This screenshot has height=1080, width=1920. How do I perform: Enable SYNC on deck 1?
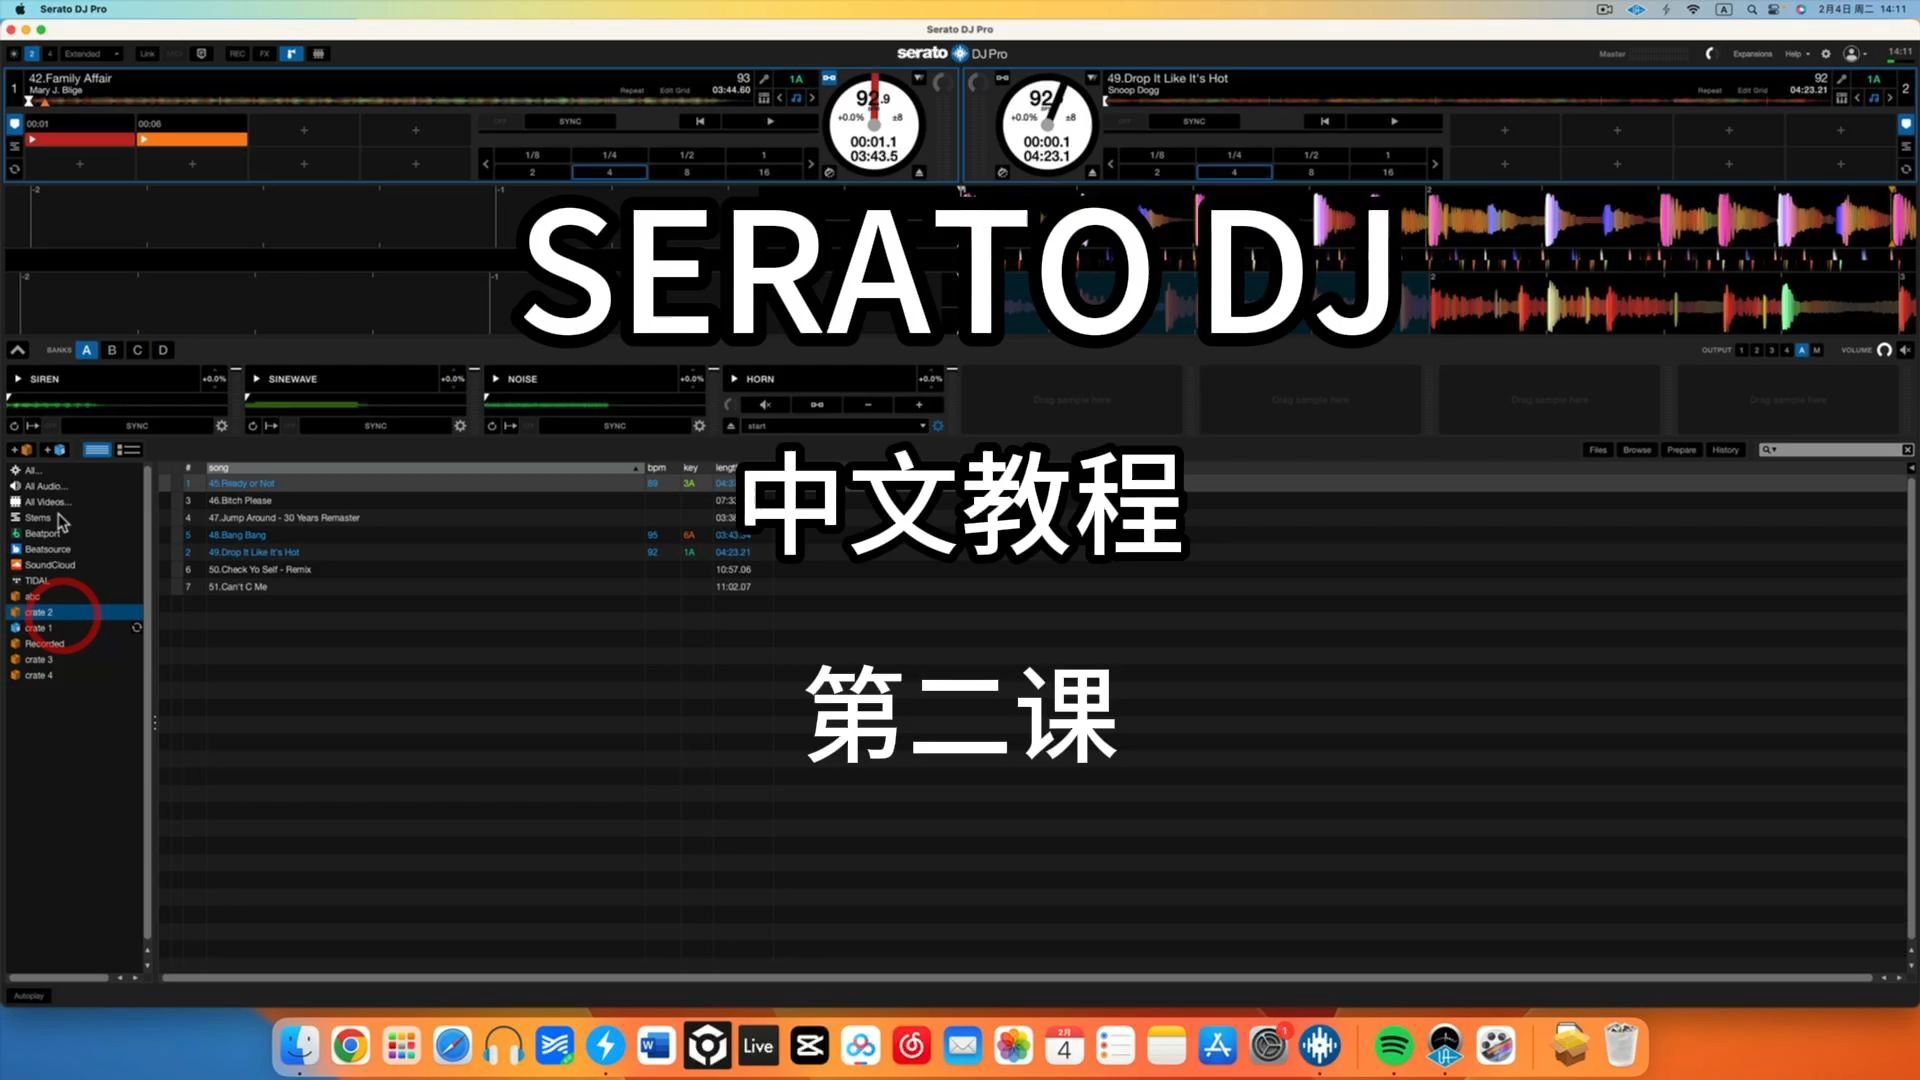(x=568, y=121)
